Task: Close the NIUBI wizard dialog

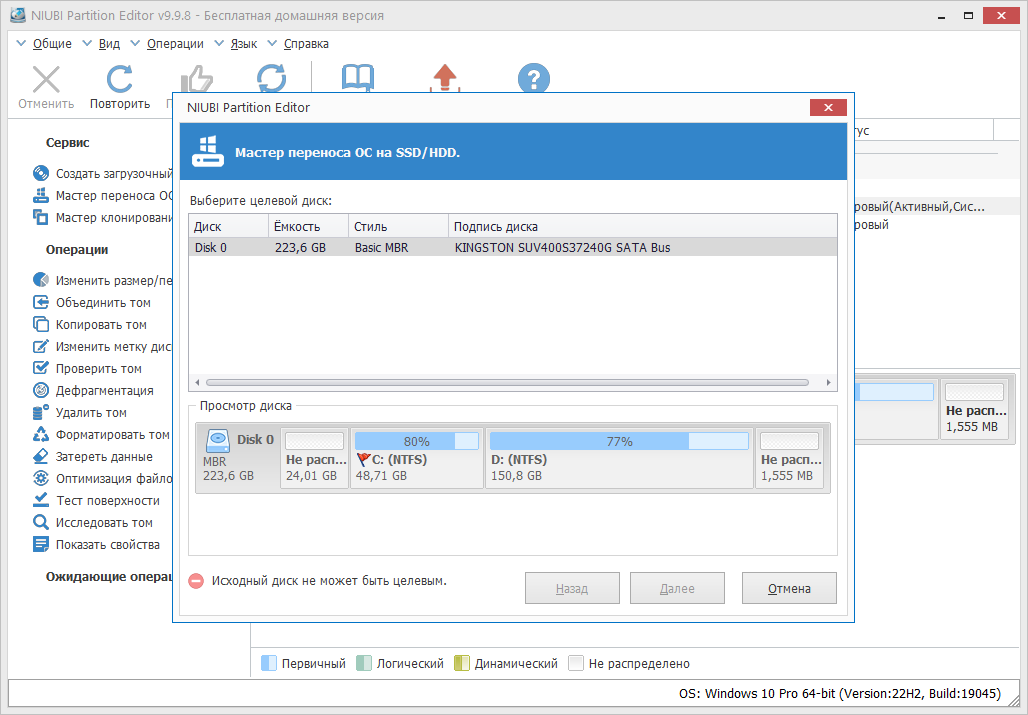Action: click(828, 107)
